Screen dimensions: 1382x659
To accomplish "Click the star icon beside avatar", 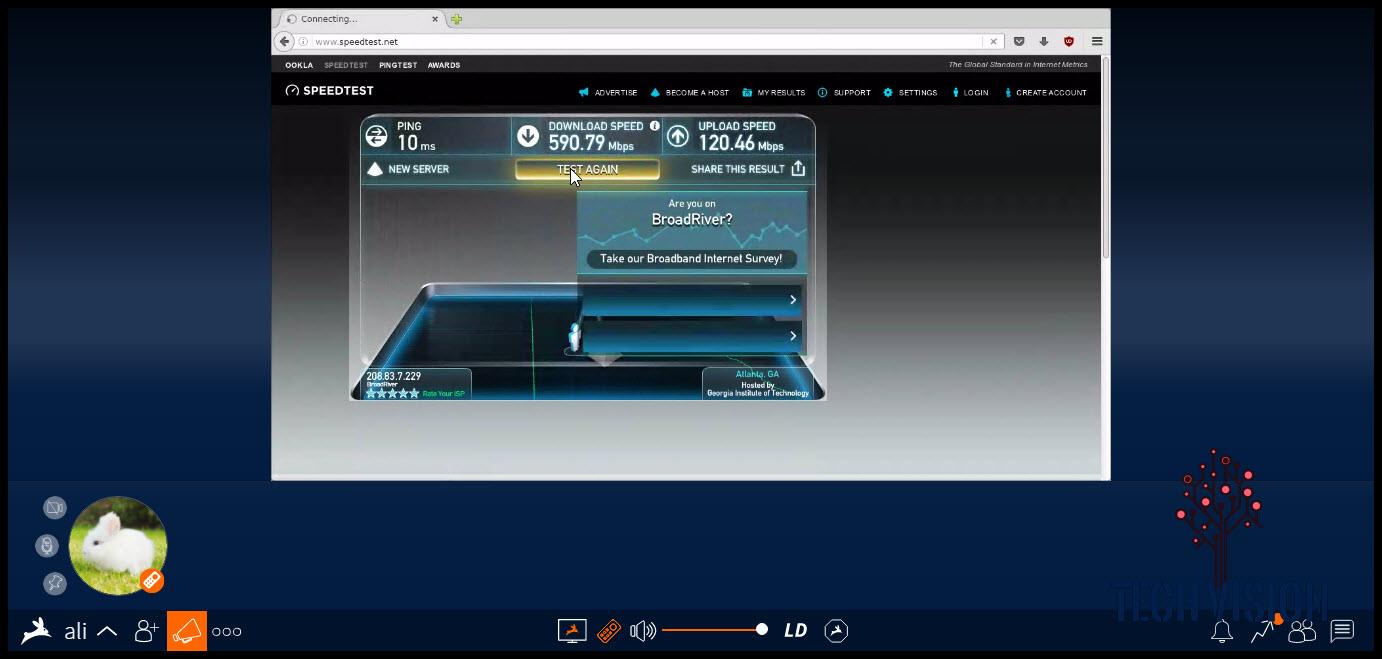I will pos(54,583).
